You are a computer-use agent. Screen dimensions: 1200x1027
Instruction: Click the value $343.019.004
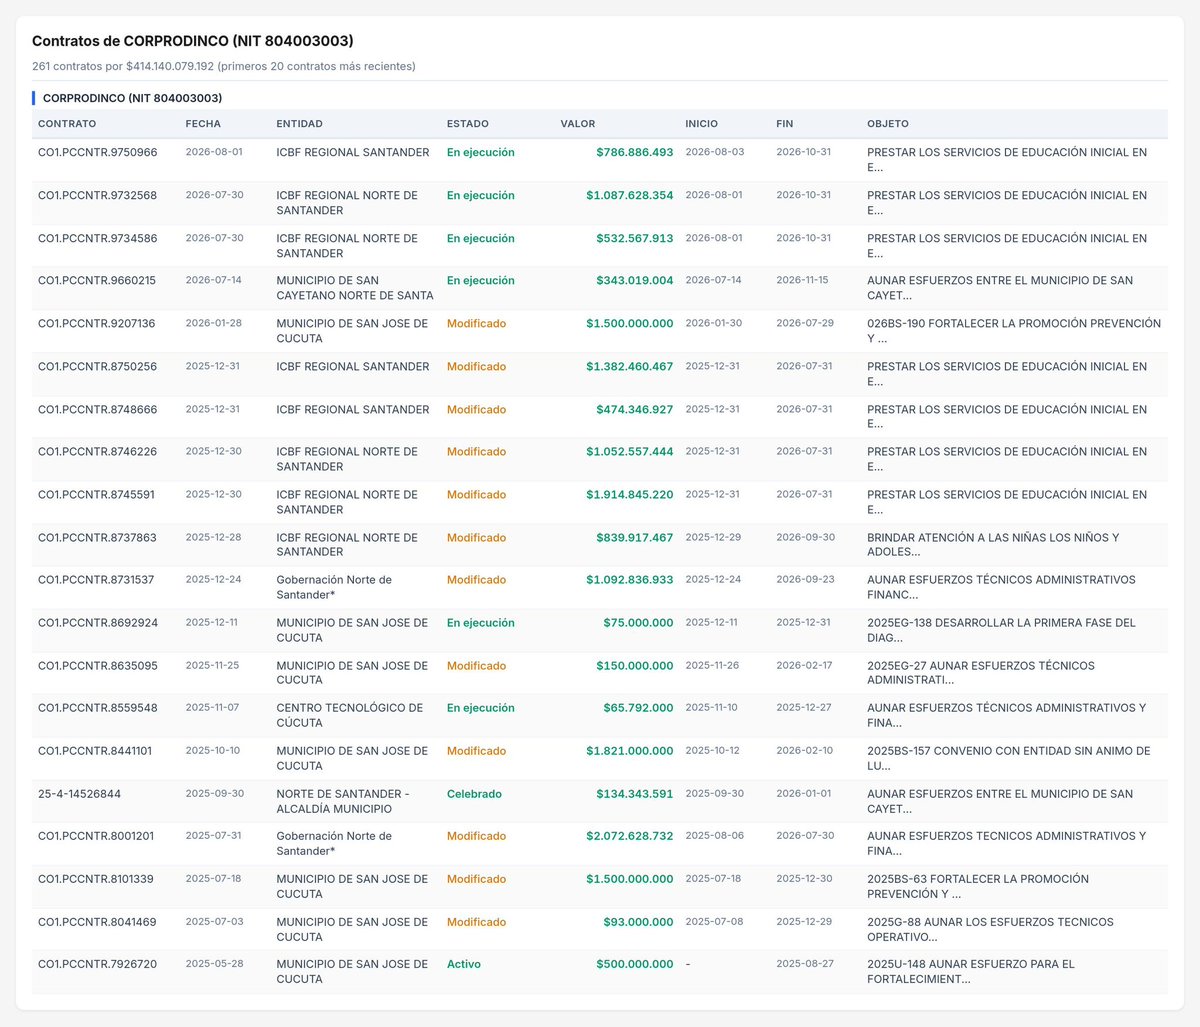click(635, 280)
